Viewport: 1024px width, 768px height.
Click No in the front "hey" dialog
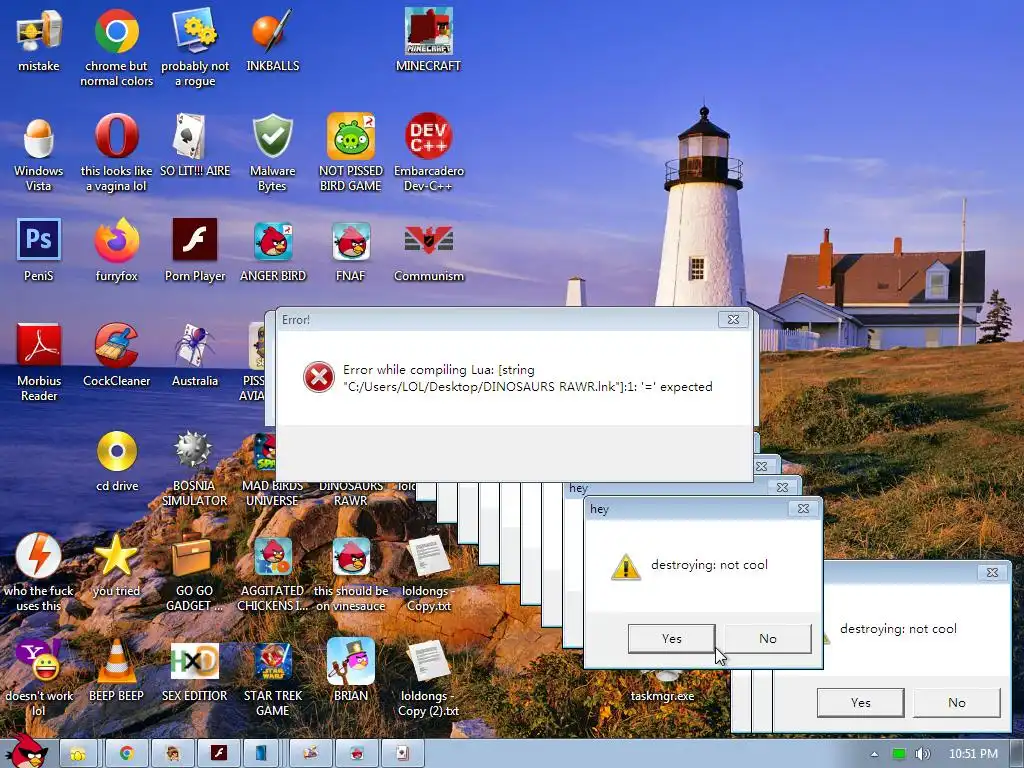pos(768,639)
